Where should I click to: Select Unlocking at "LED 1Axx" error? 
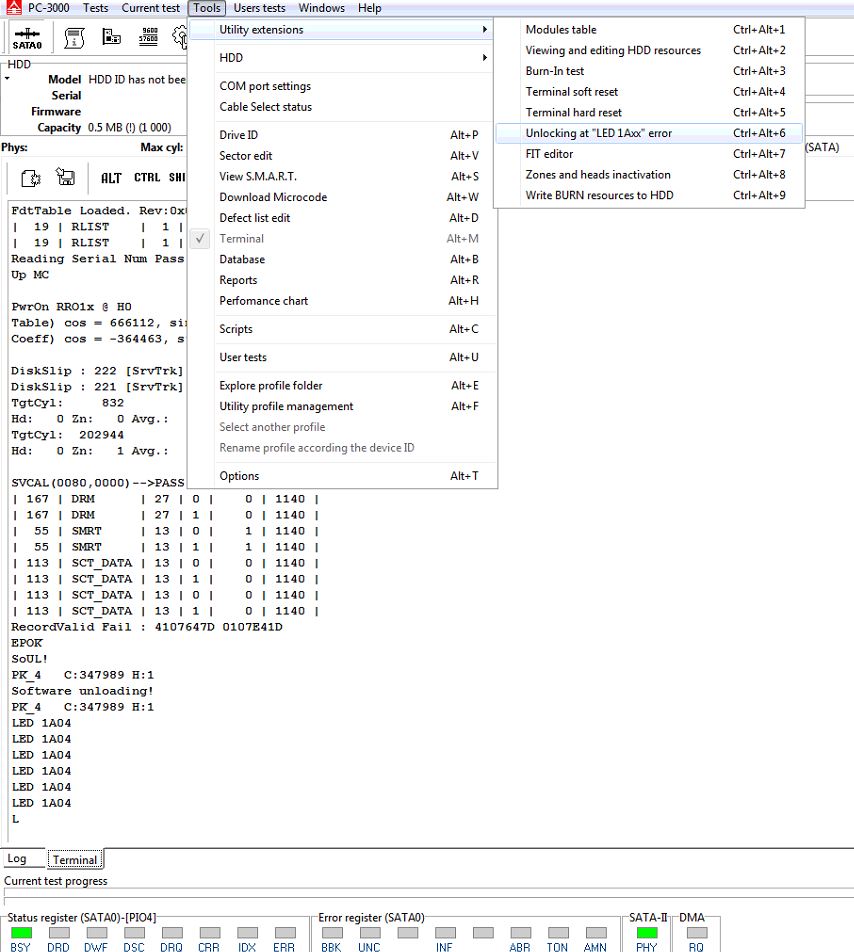tap(599, 133)
